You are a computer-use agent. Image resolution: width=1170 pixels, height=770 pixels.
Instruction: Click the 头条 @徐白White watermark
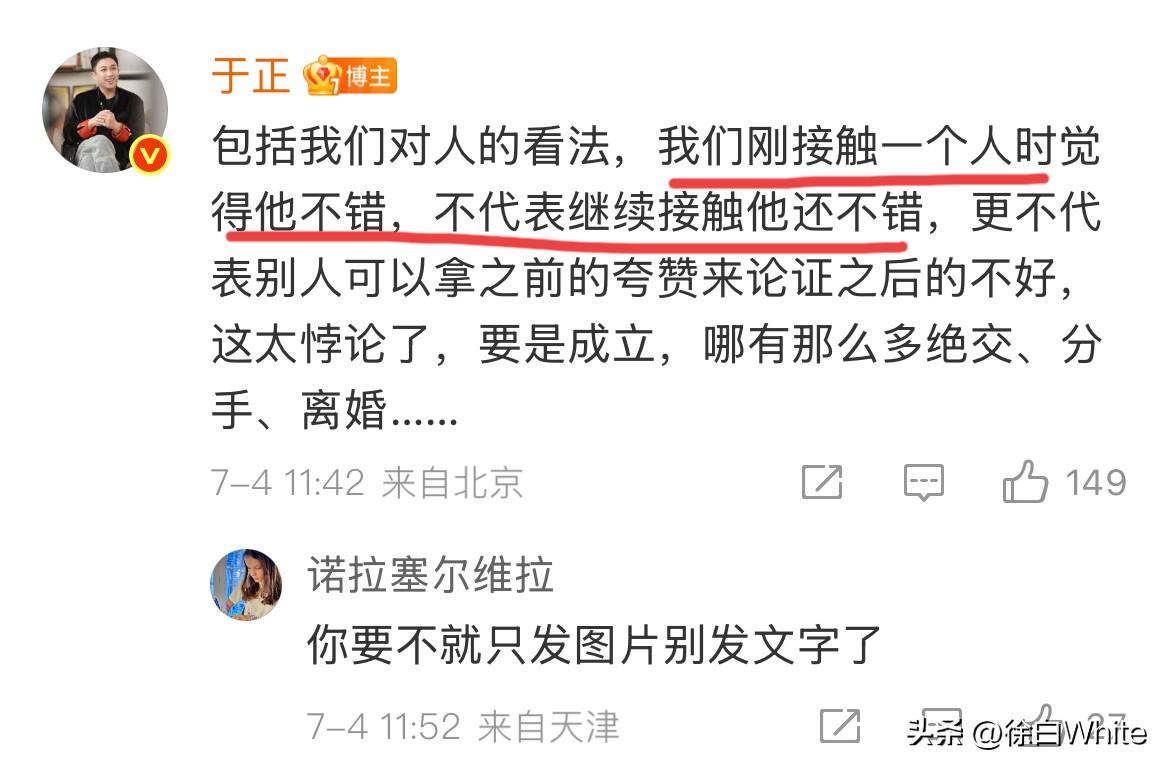tap(1027, 733)
